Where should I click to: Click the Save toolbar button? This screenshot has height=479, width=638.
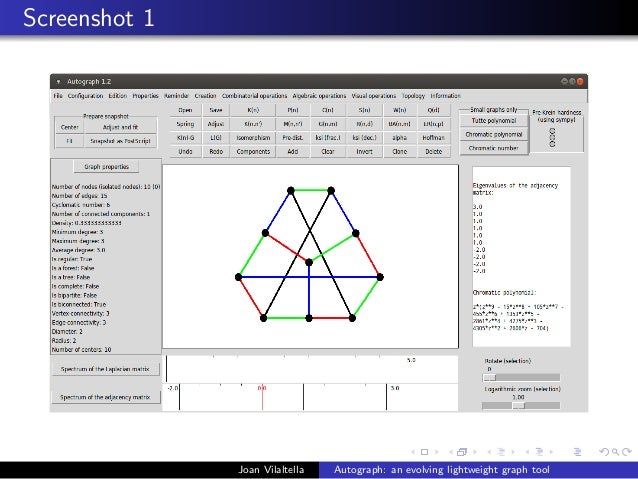pos(216,110)
